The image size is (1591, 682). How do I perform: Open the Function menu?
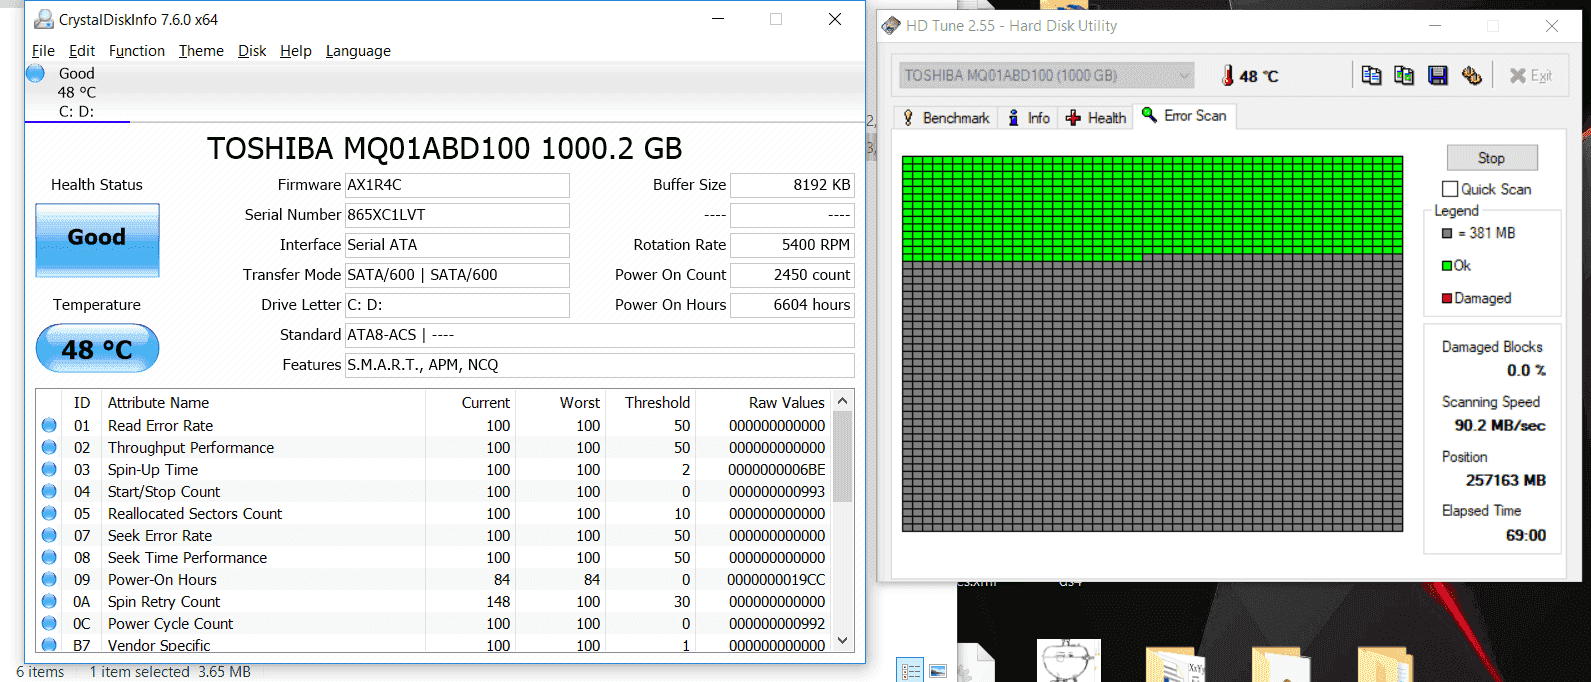point(137,51)
